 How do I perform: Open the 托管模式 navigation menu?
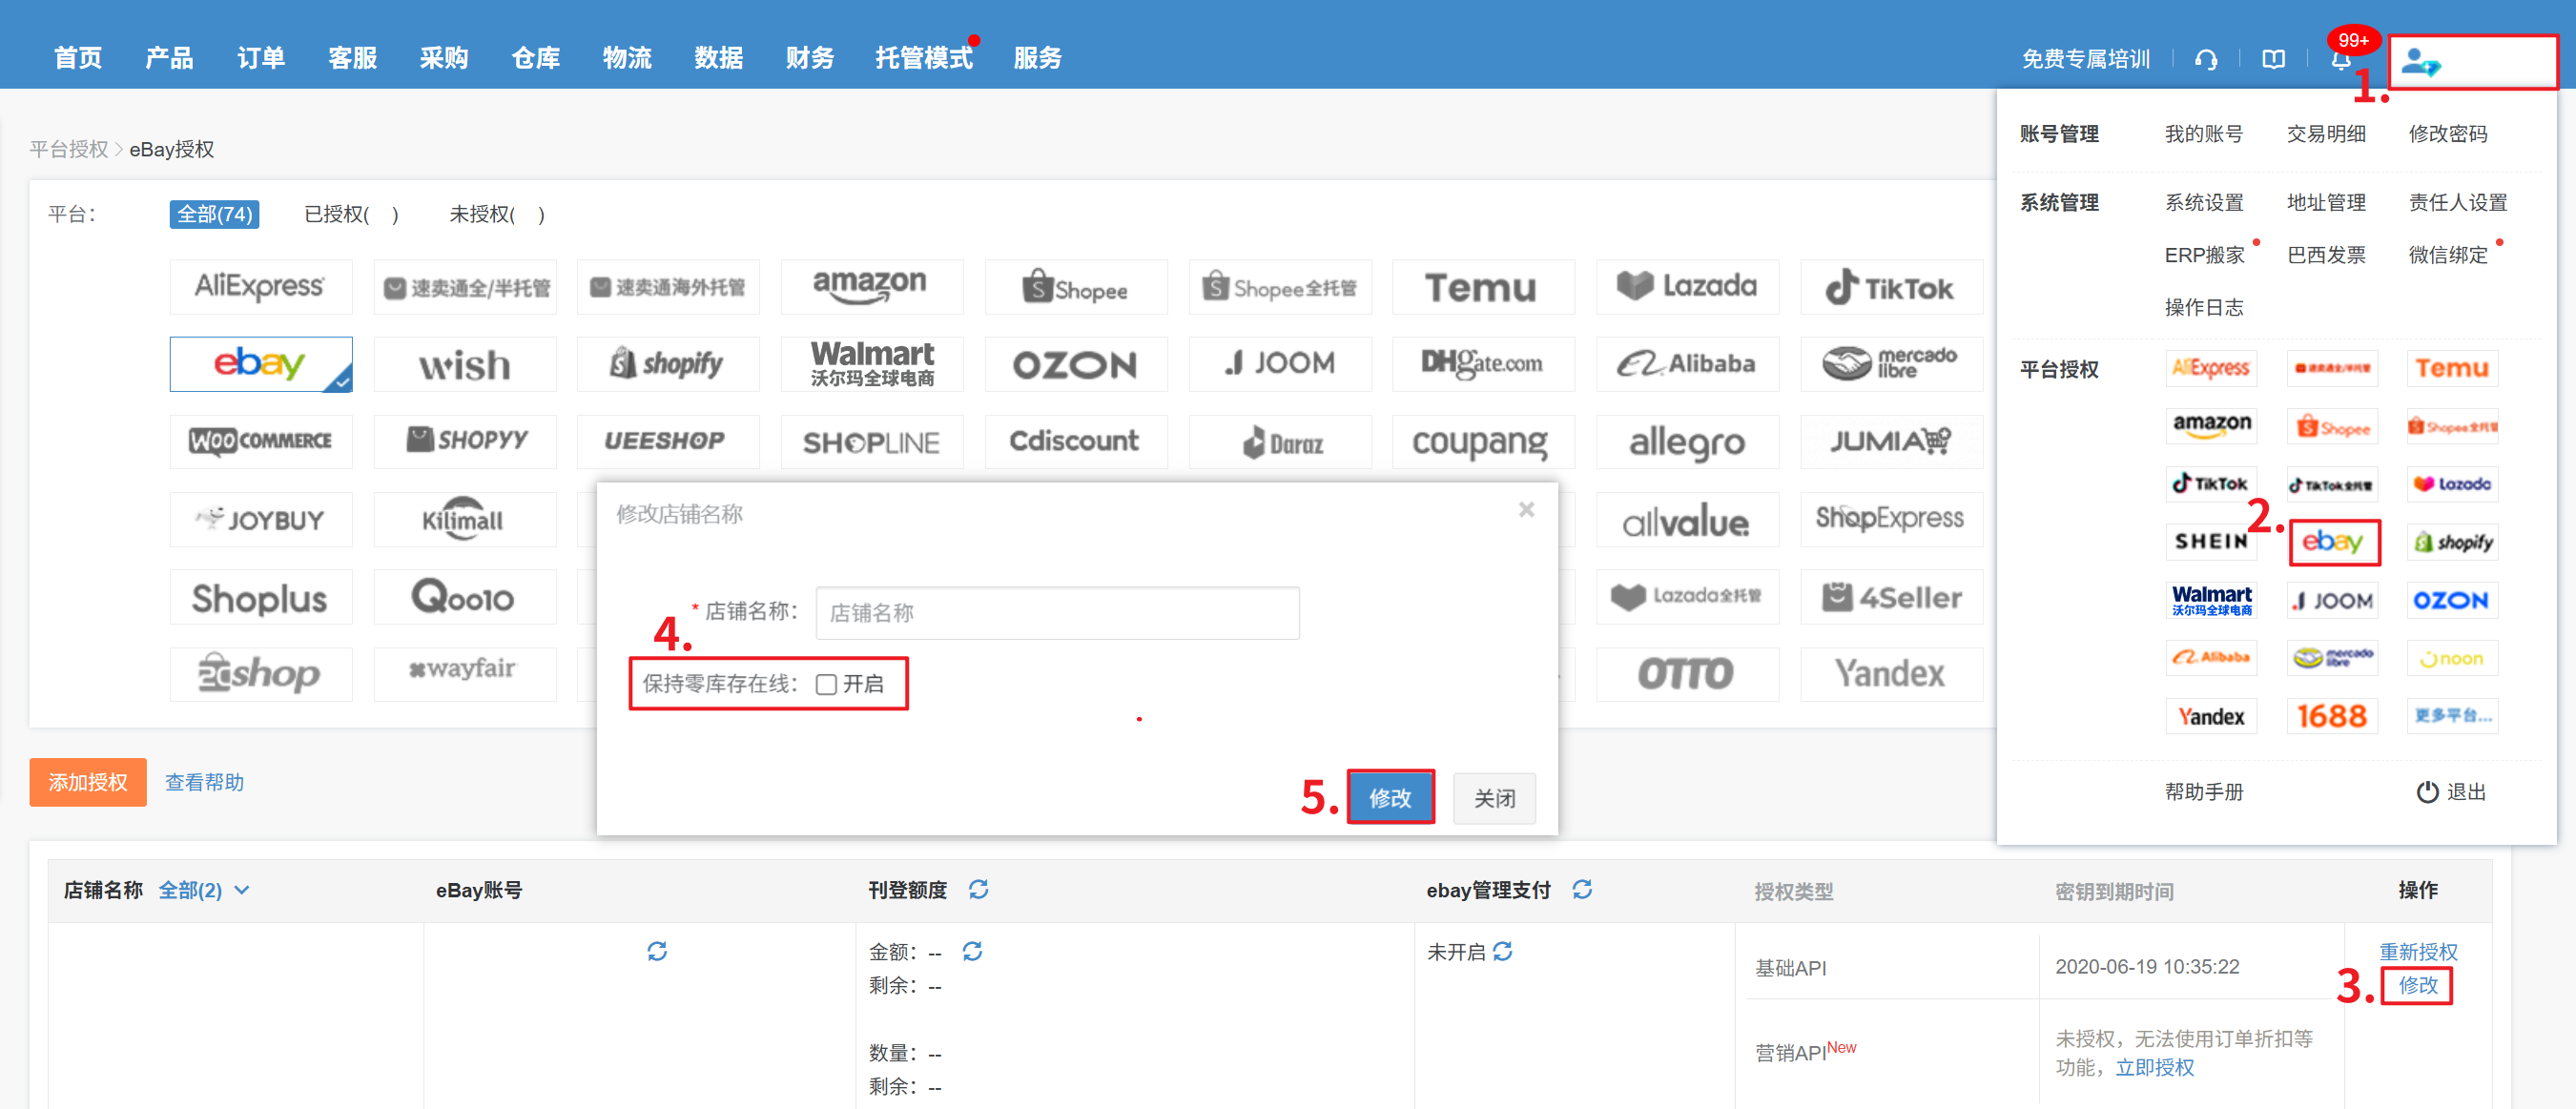(x=923, y=58)
